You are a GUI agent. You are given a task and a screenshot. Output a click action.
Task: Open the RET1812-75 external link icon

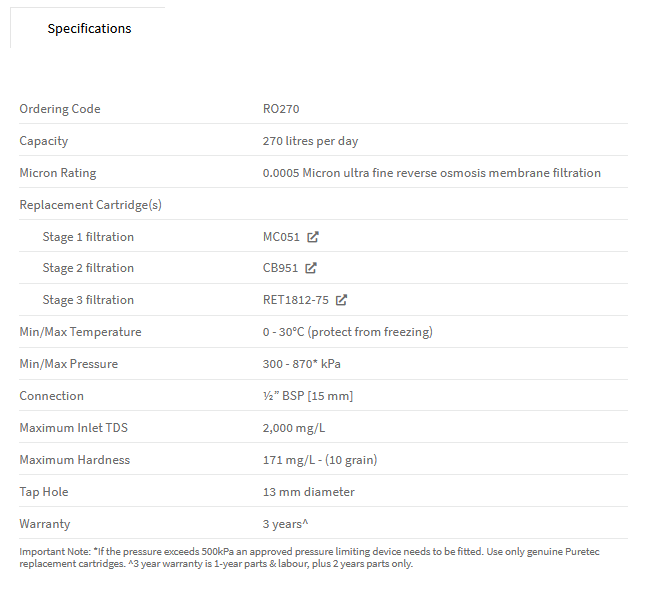coord(341,300)
